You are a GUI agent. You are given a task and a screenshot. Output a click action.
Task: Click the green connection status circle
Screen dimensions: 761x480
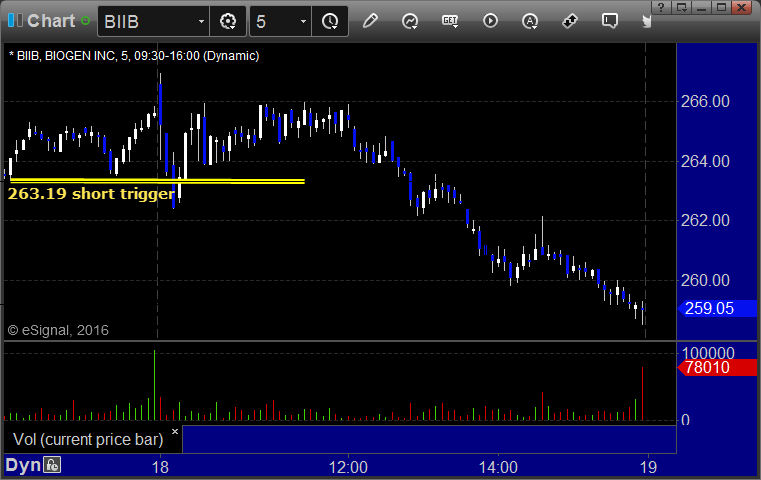pos(85,21)
